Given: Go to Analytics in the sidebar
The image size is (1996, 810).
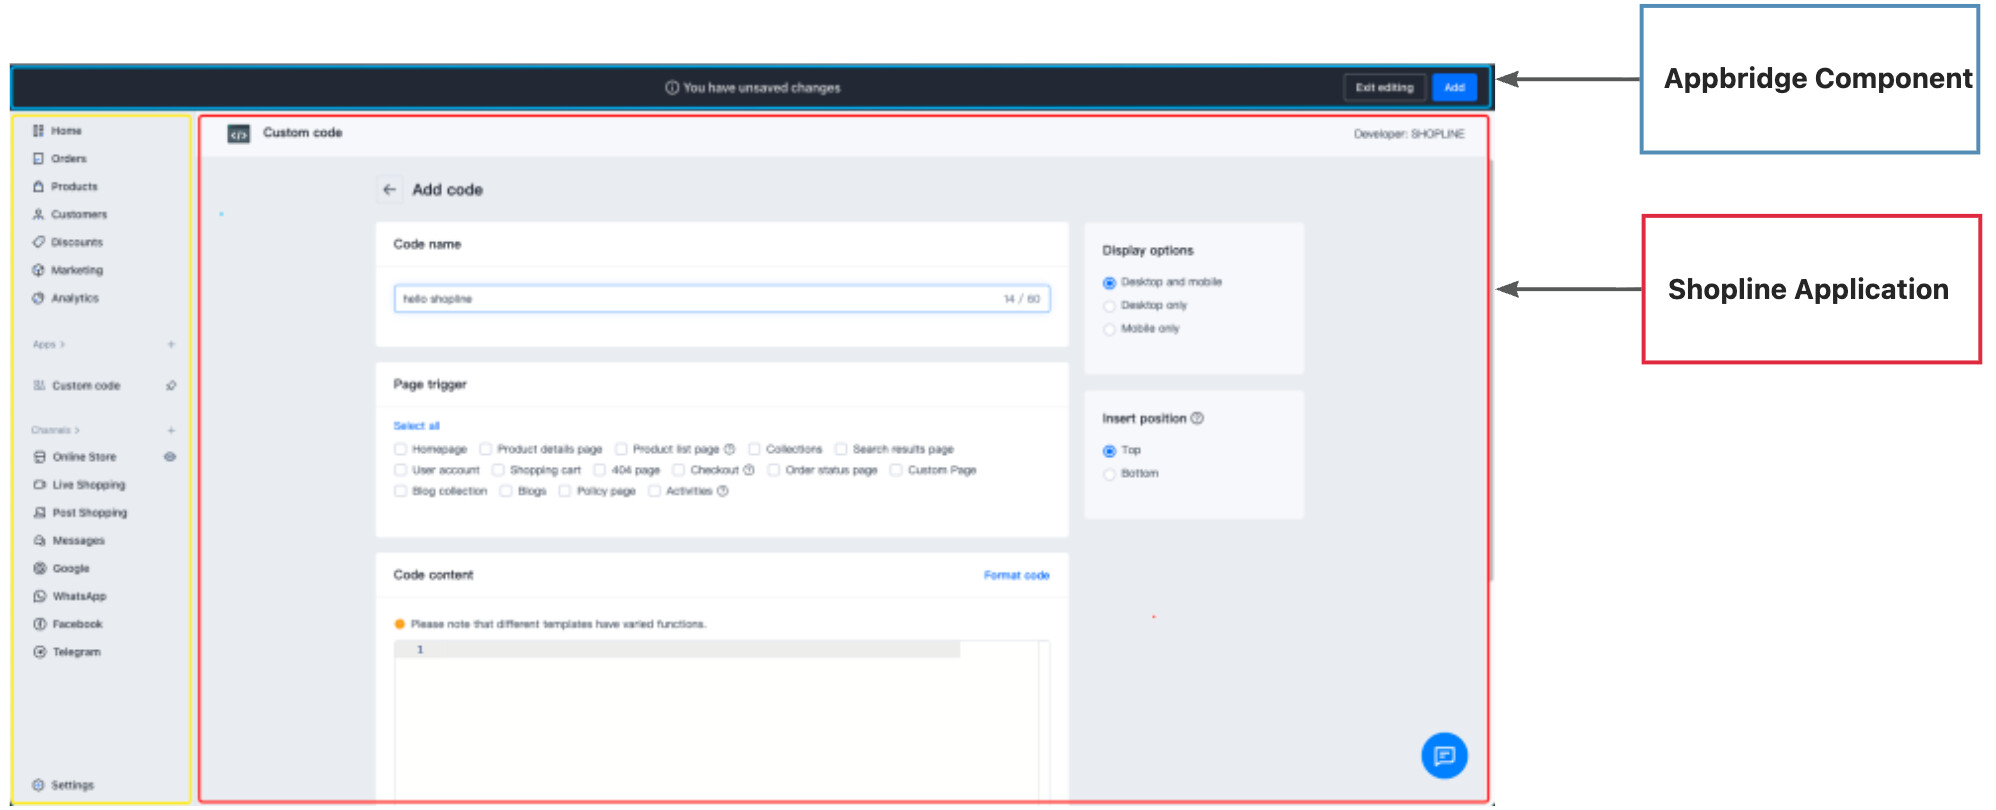Looking at the screenshot, I should [74, 299].
